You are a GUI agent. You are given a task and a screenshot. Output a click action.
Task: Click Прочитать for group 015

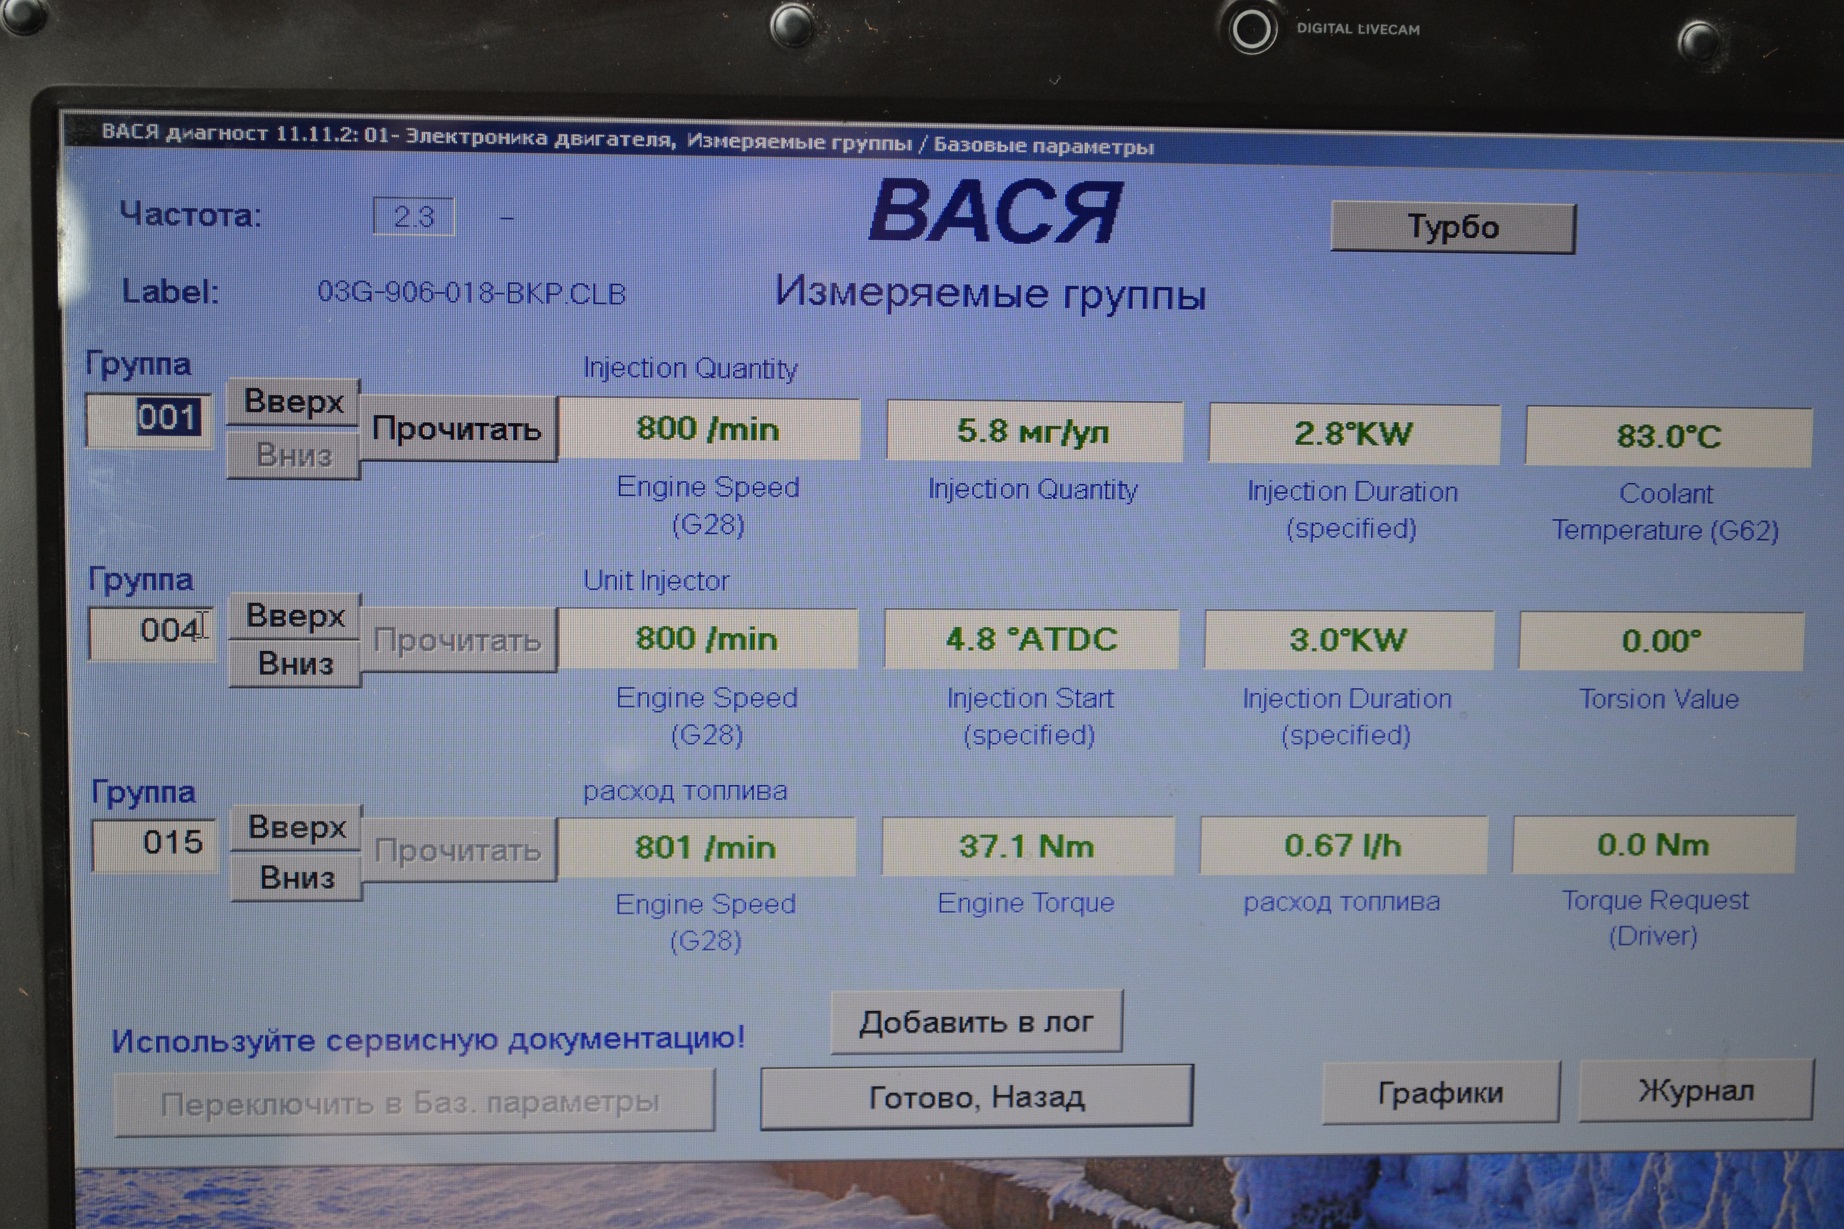457,851
